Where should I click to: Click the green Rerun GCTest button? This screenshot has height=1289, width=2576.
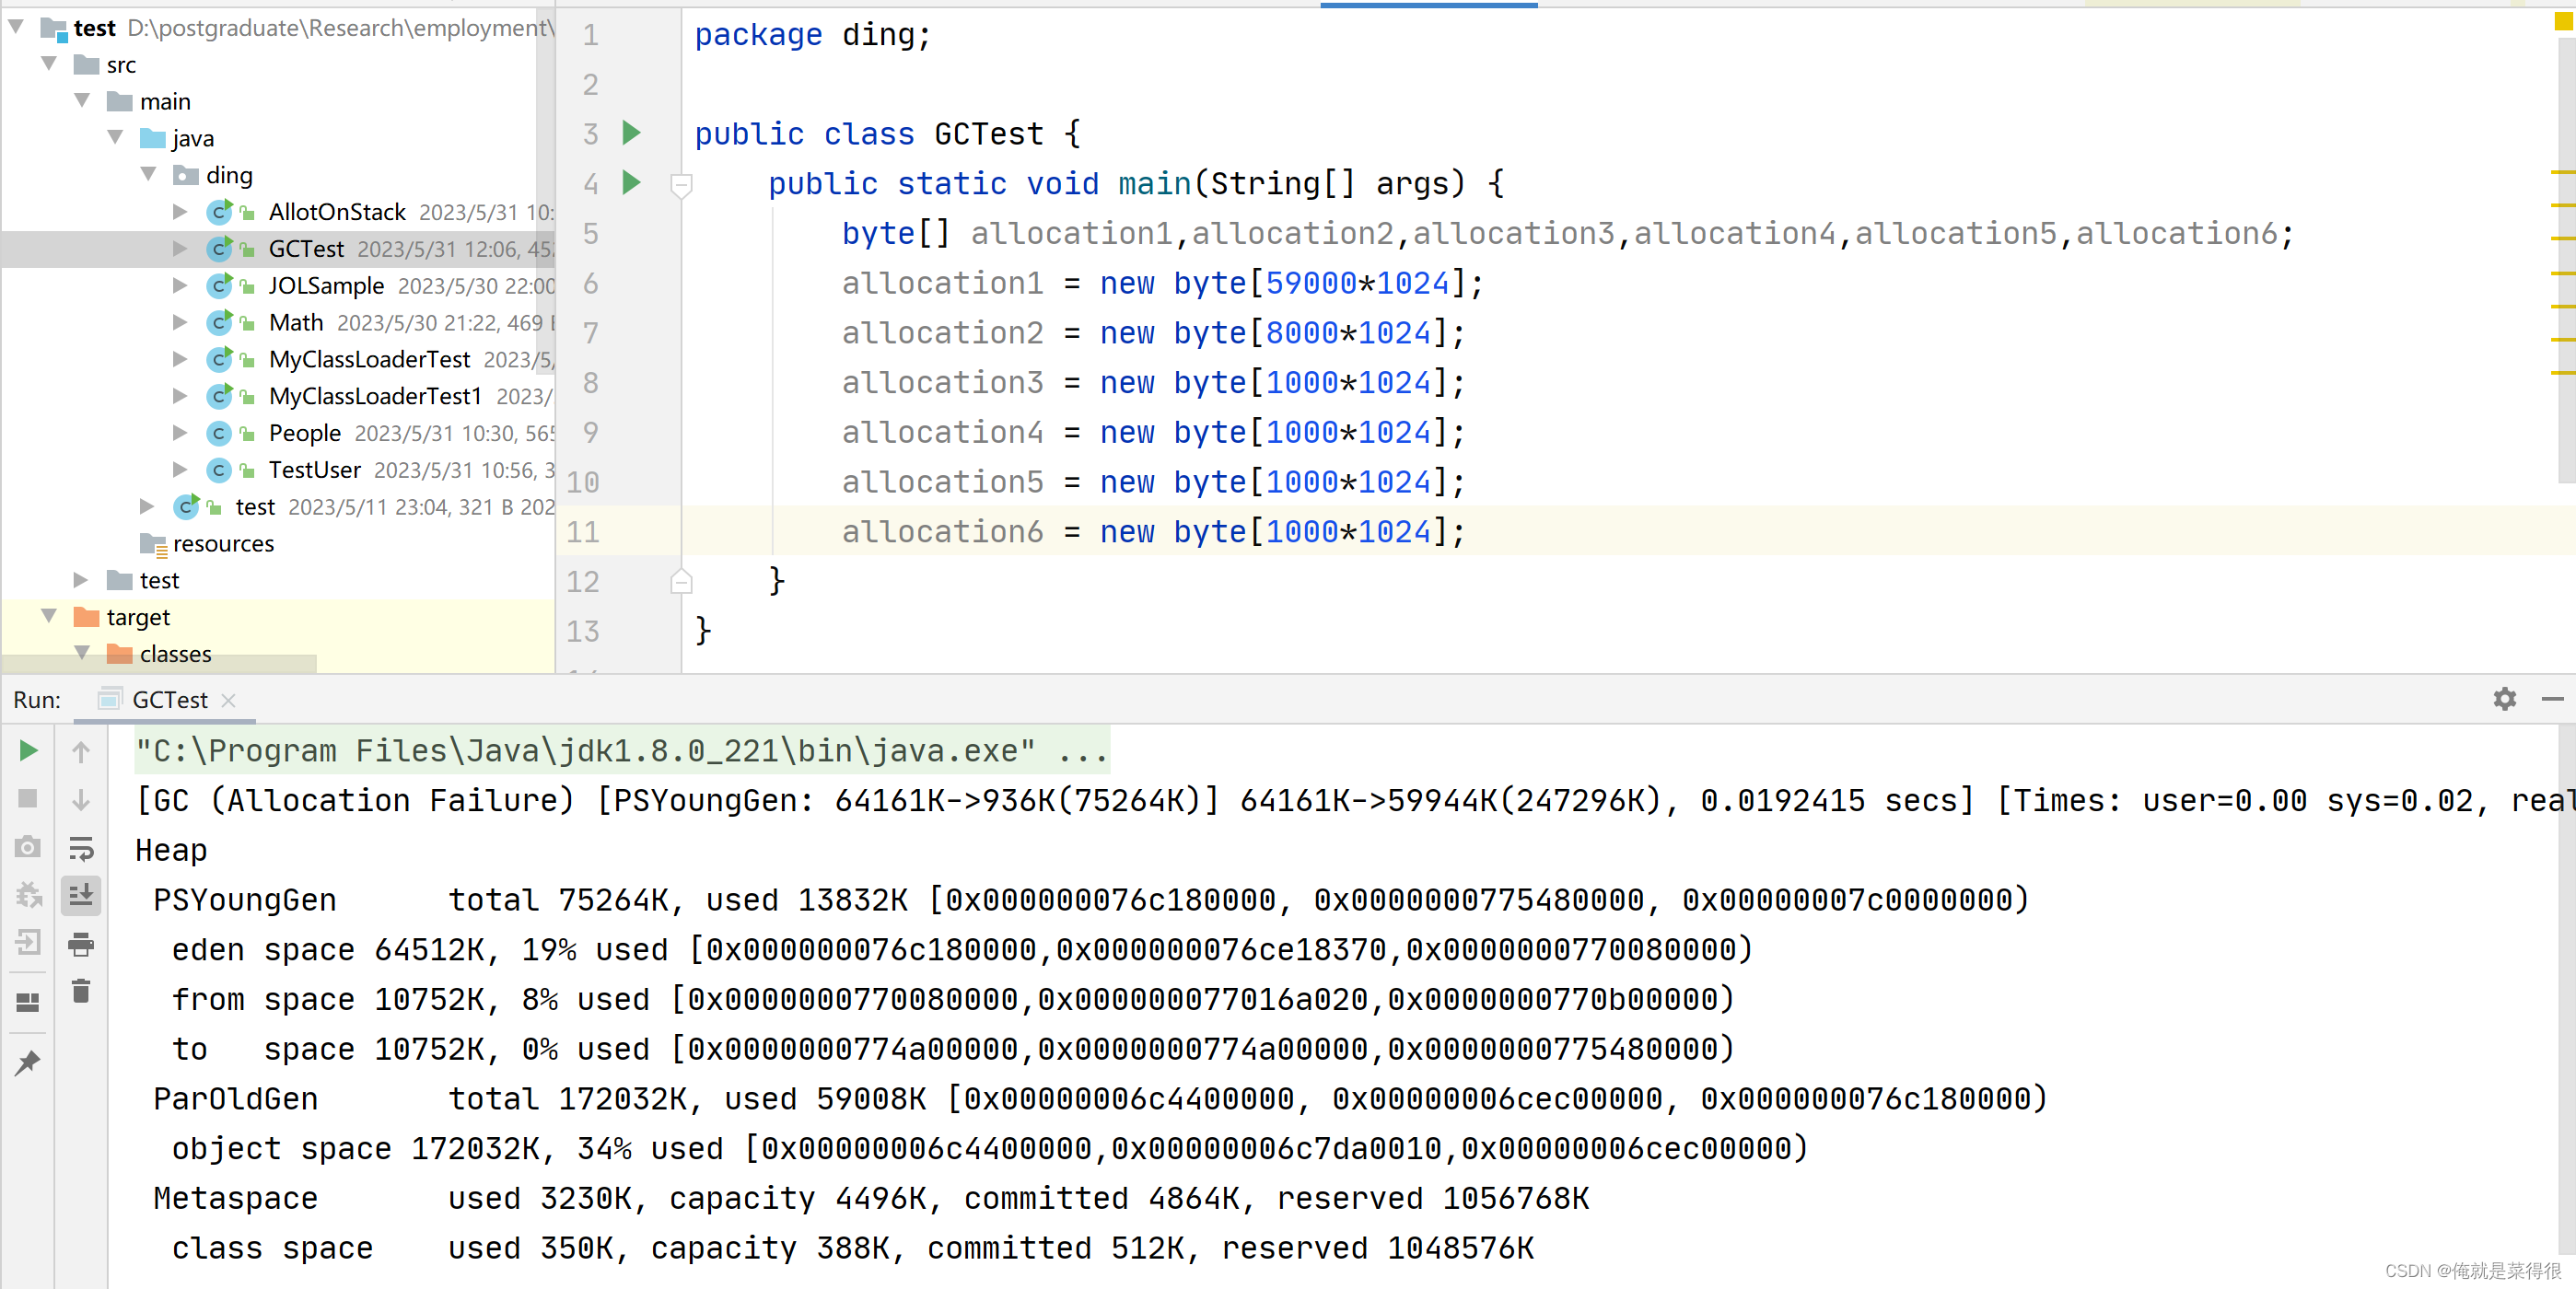click(x=28, y=750)
